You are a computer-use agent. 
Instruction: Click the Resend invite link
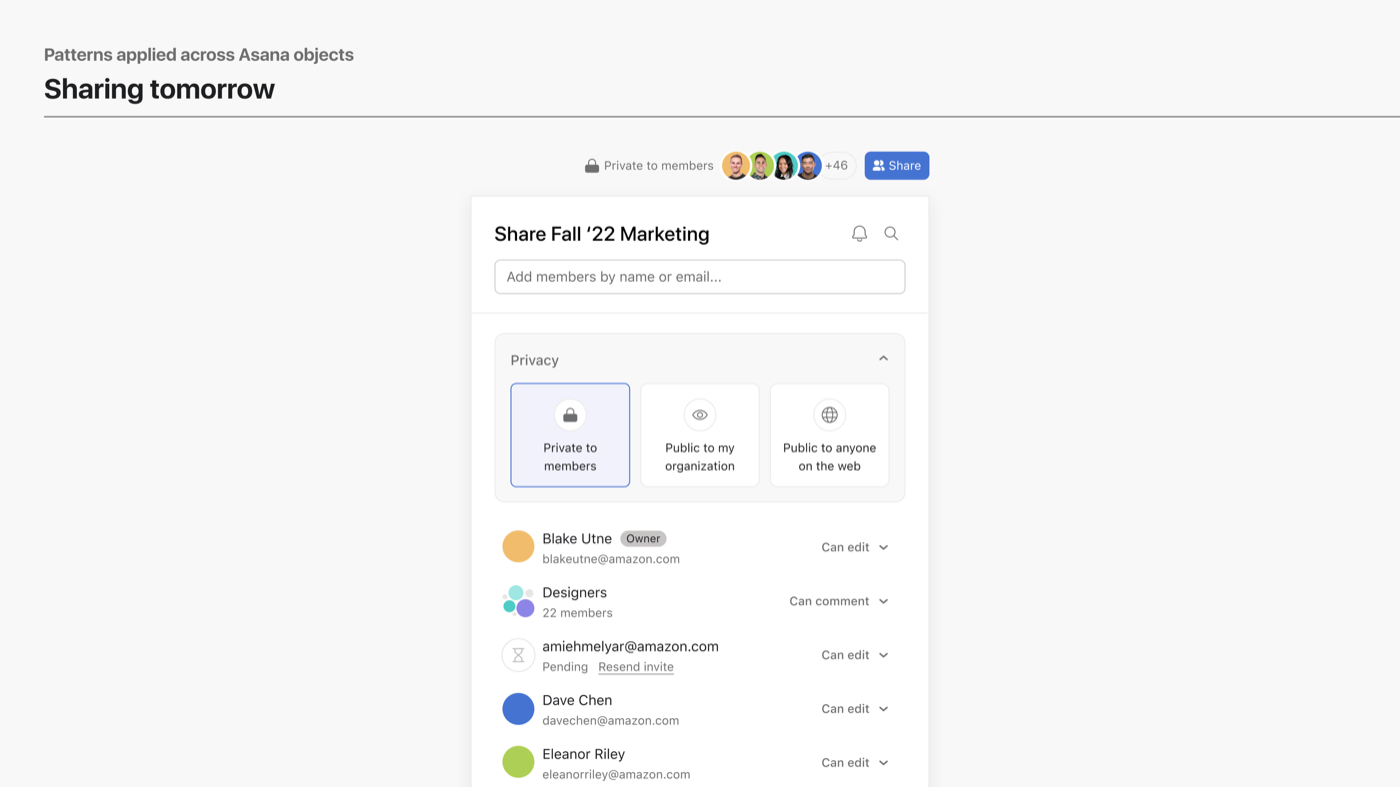tap(636, 667)
